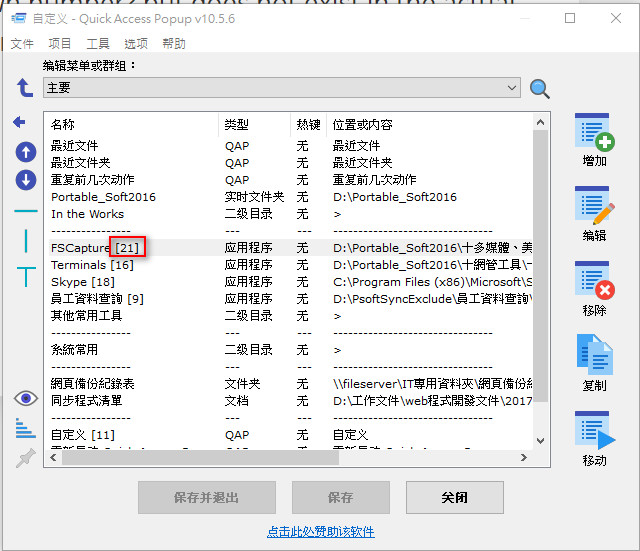640x551 pixels.
Task: Click the list's vertical scrollbar up arrow
Action: click(x=540, y=122)
